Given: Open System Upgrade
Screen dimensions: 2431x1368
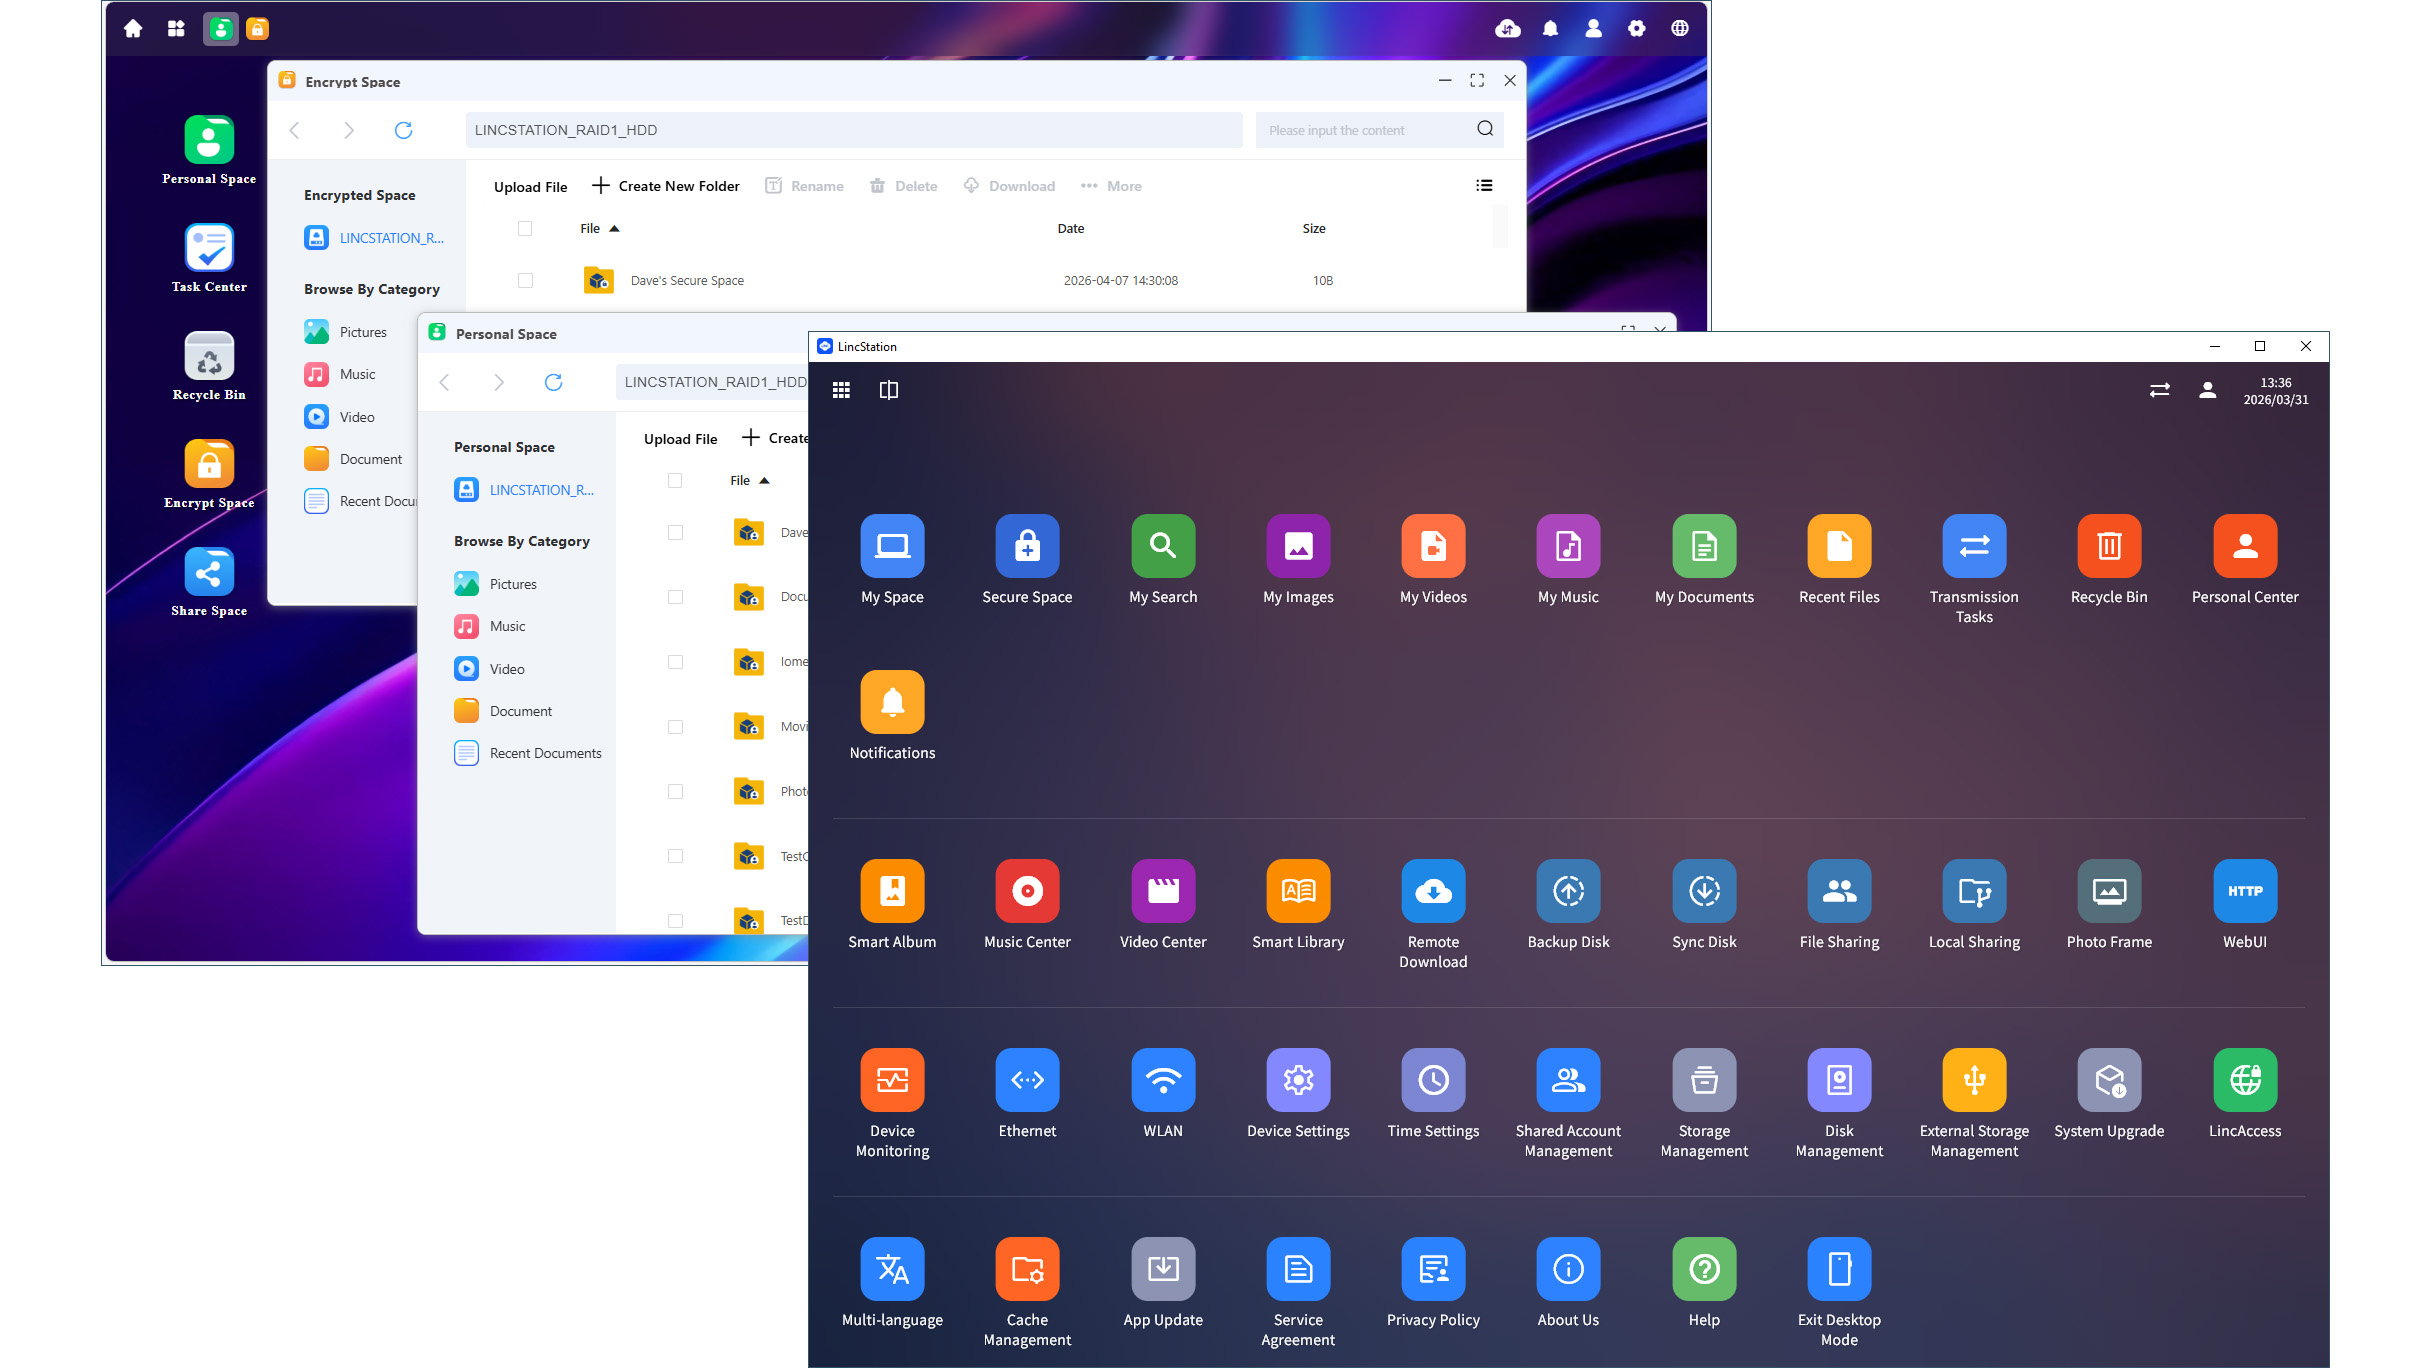Looking at the screenshot, I should [2109, 1080].
